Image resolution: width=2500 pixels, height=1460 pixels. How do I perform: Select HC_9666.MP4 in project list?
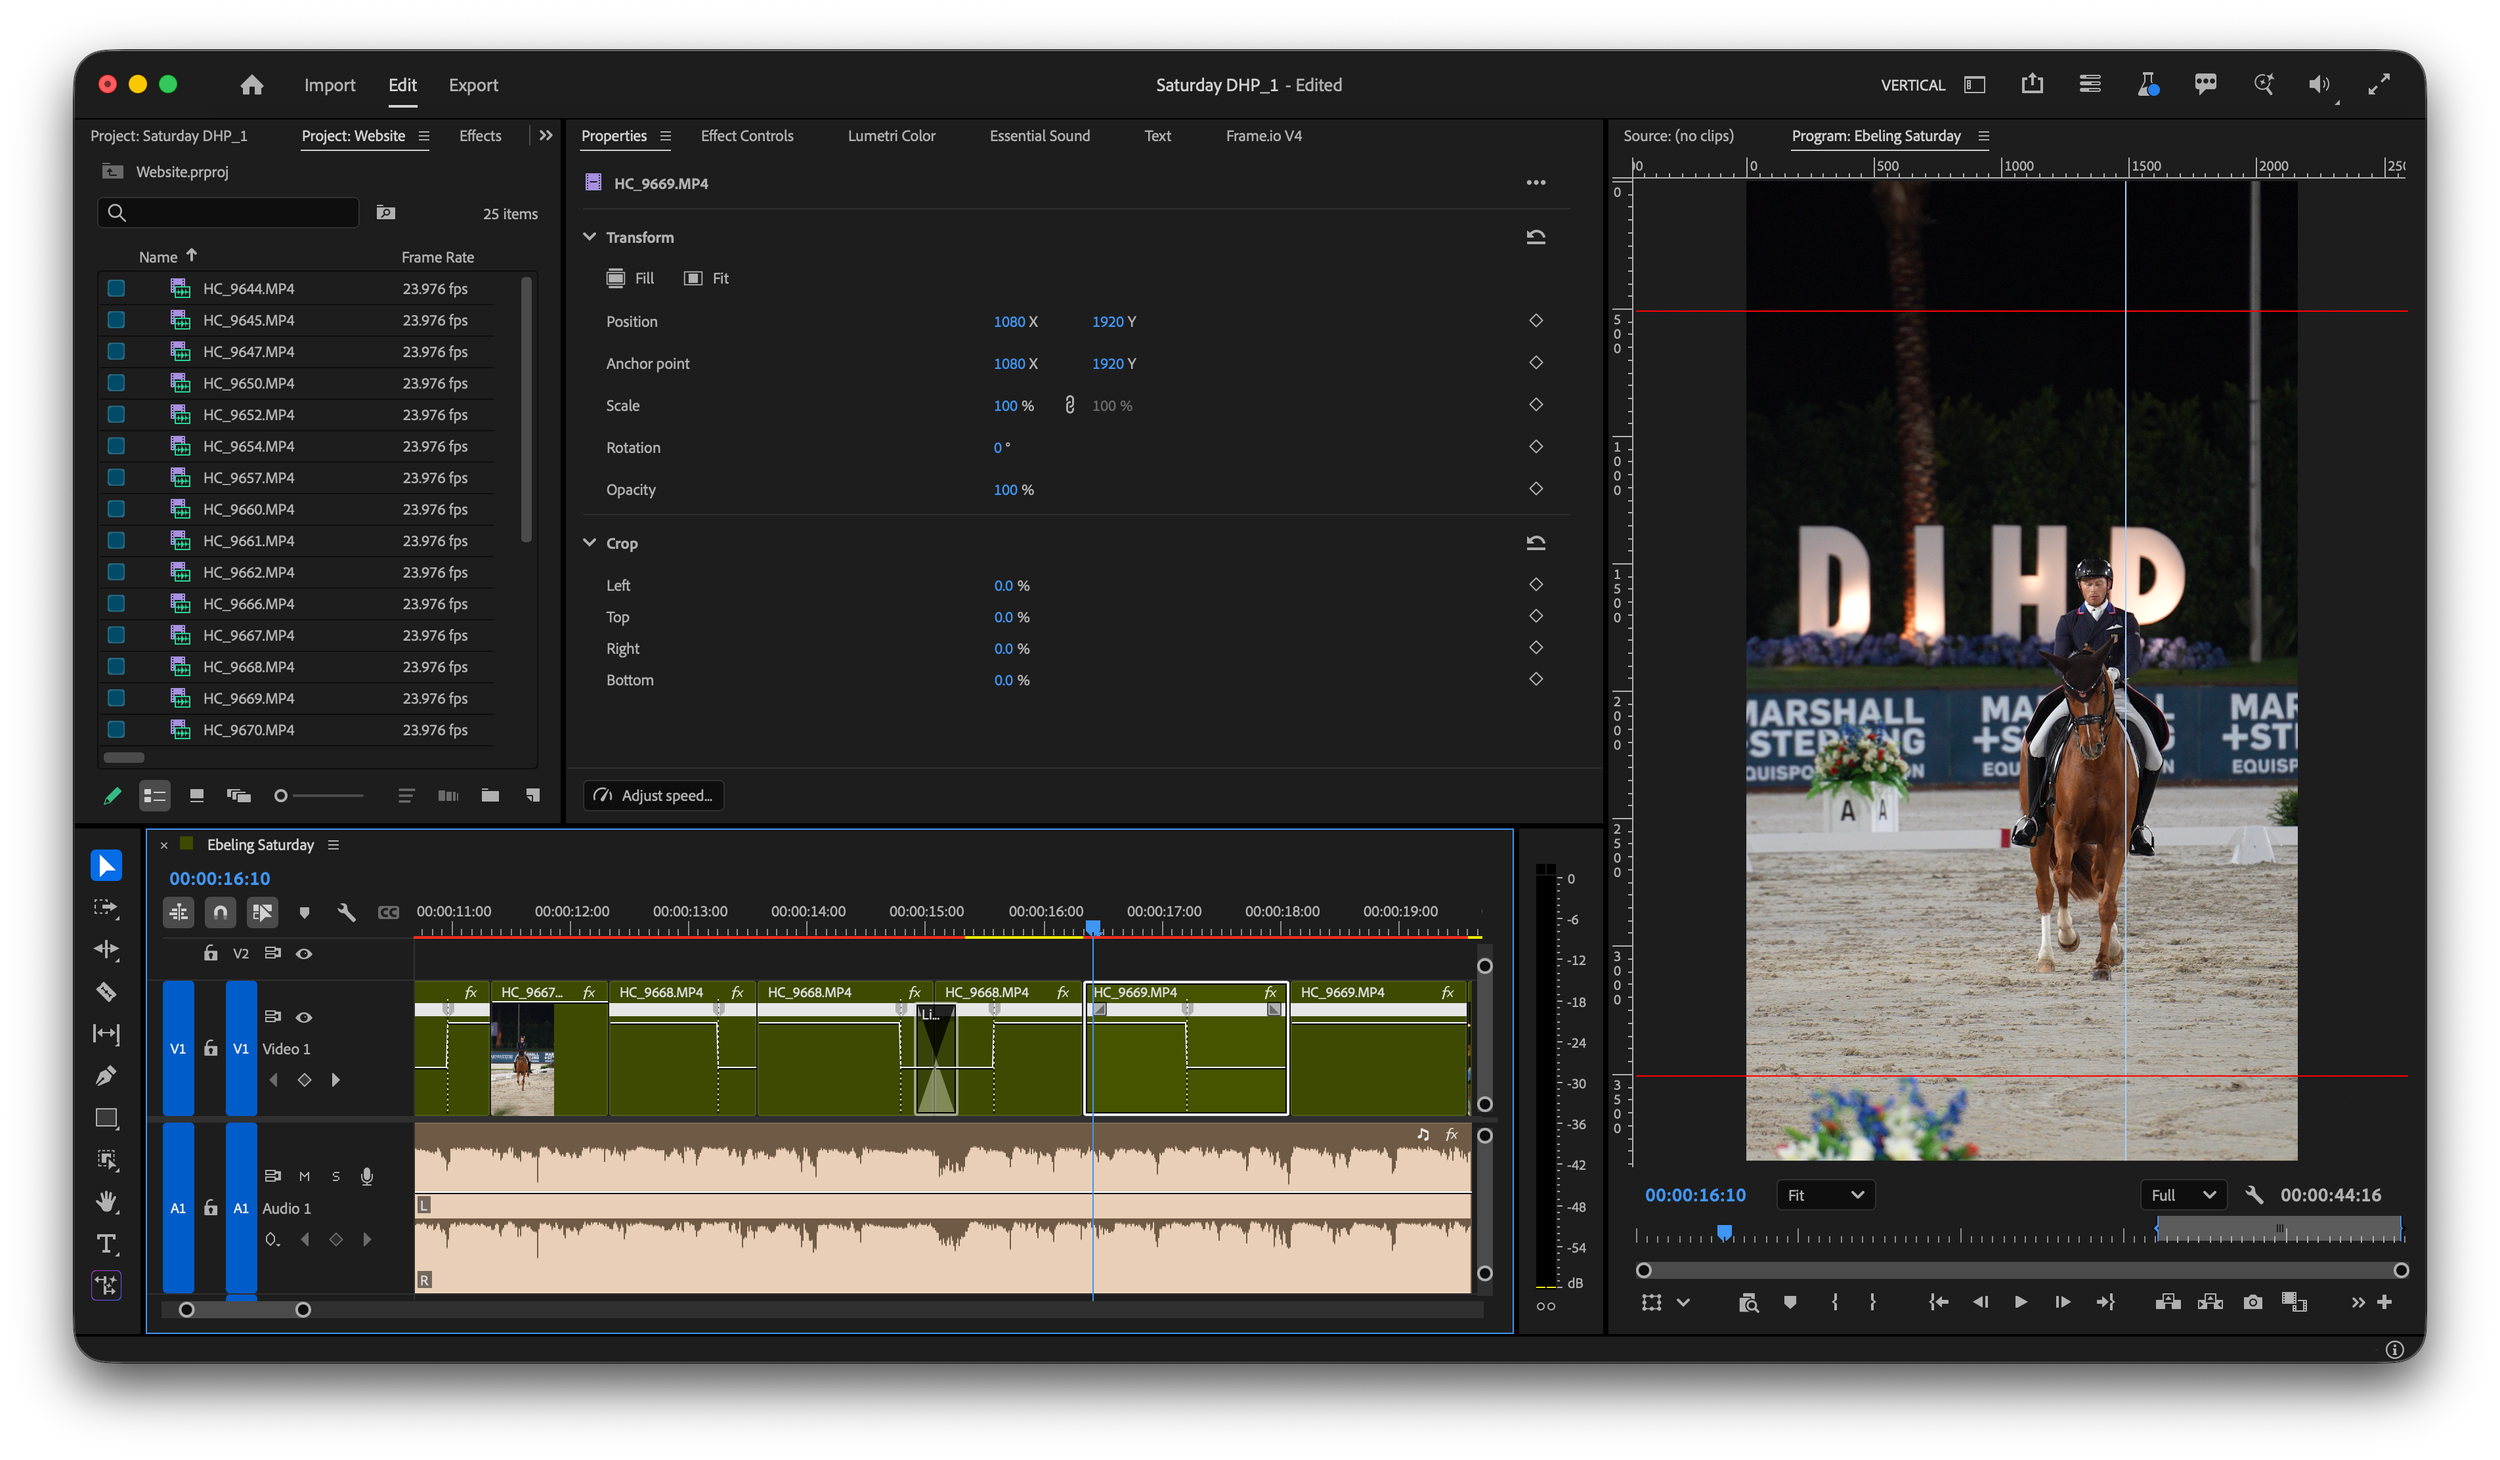[x=249, y=604]
